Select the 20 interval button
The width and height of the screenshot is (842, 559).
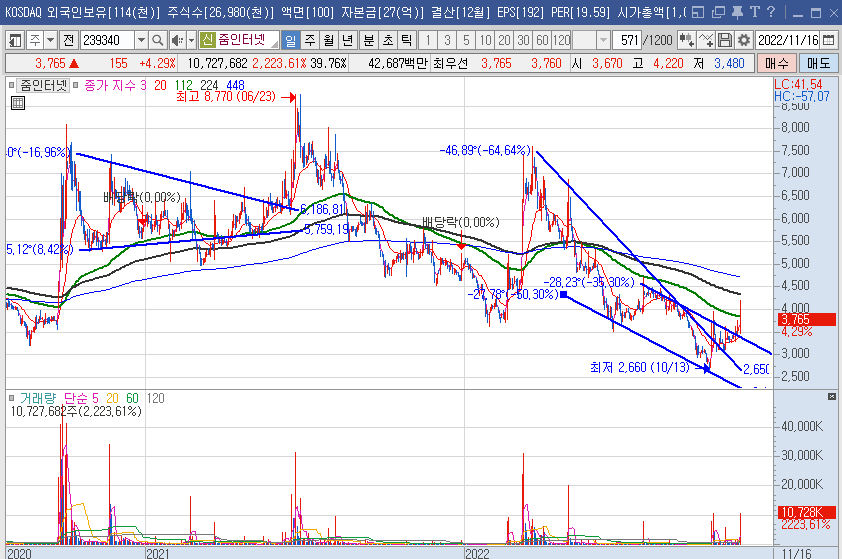click(x=504, y=40)
